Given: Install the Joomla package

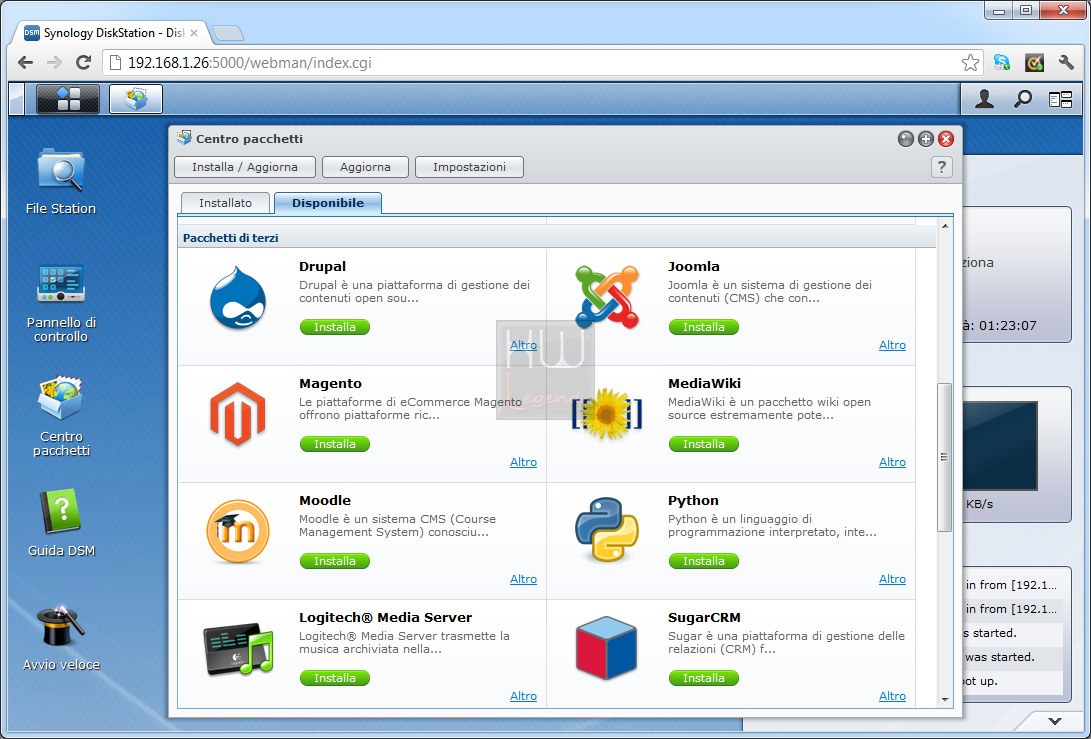Looking at the screenshot, I should [x=703, y=327].
